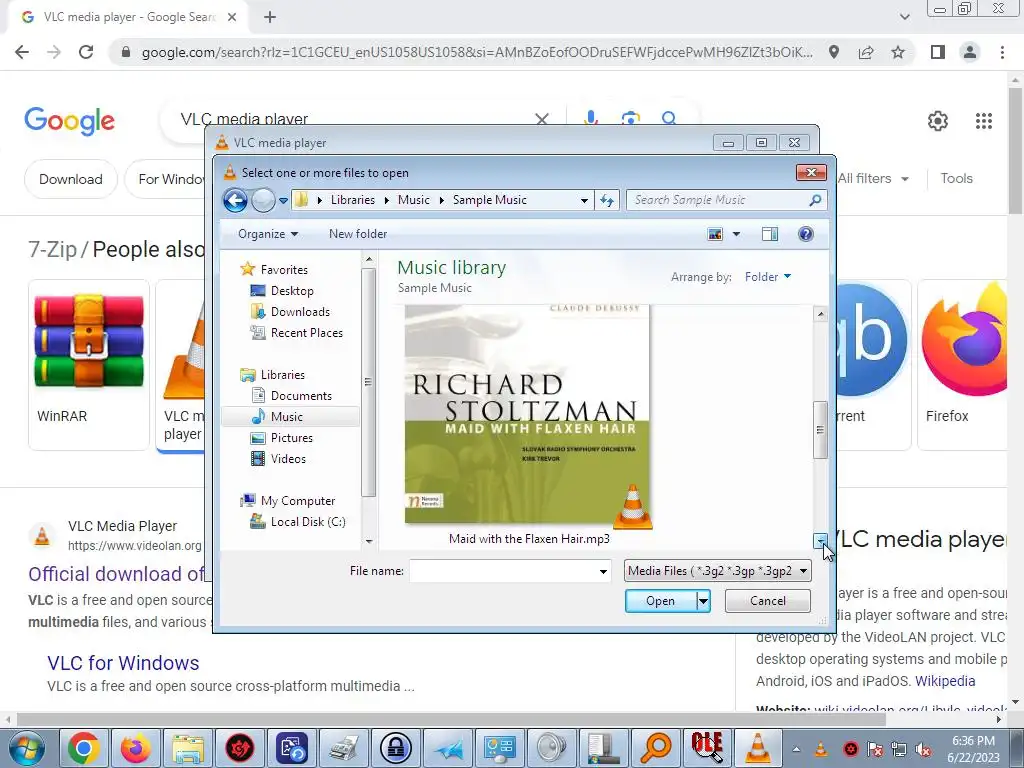
Task: Open Videos library
Action: (287, 458)
